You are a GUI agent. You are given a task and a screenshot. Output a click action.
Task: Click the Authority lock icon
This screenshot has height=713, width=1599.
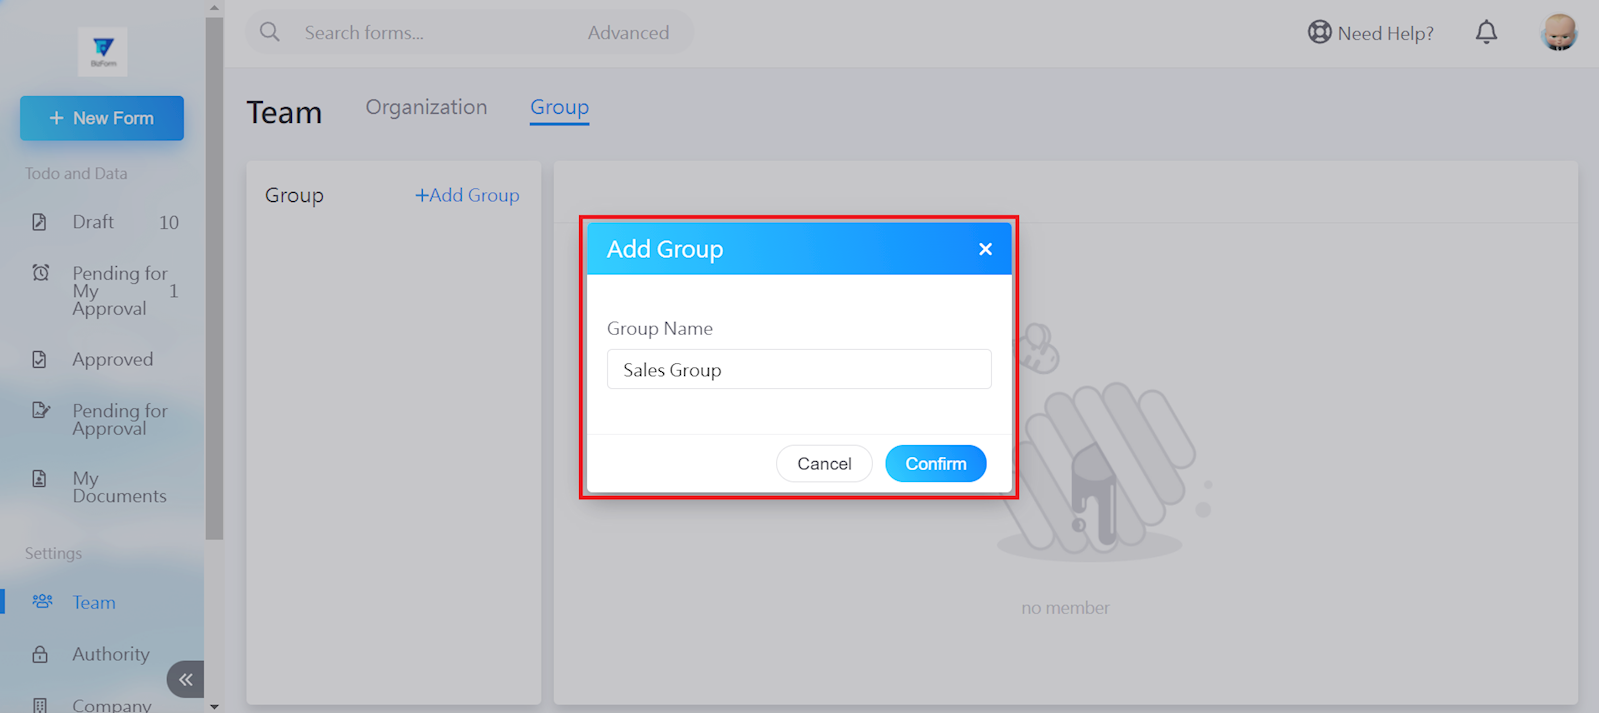pyautogui.click(x=40, y=655)
